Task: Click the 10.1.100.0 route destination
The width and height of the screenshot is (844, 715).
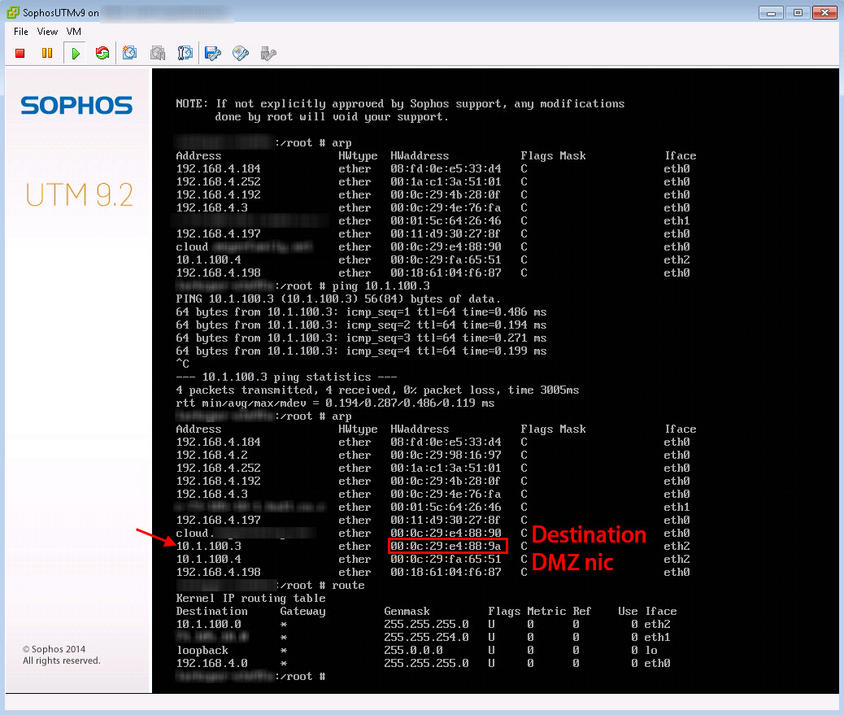Action: coord(208,625)
